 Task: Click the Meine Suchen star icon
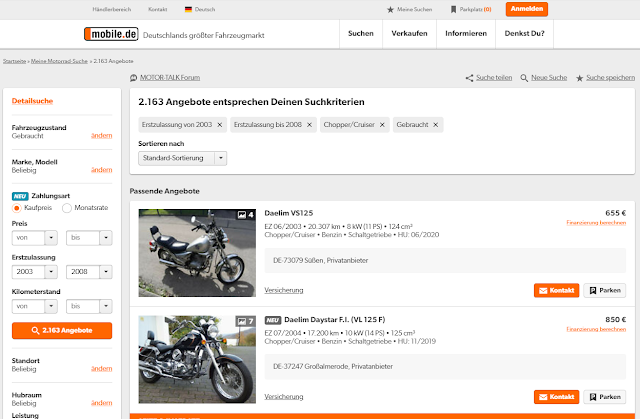390,9
